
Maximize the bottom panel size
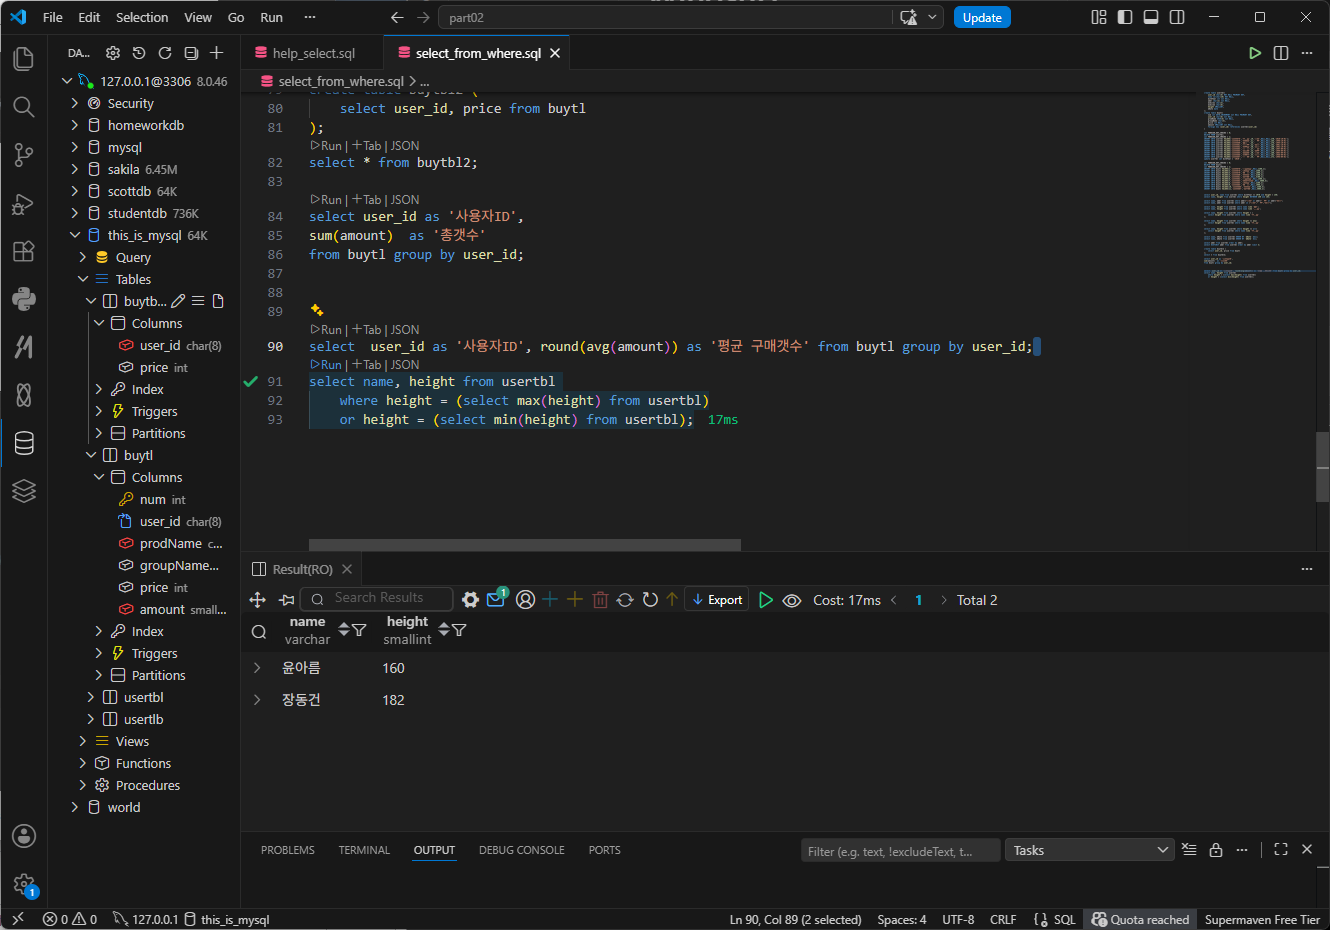point(1281,849)
